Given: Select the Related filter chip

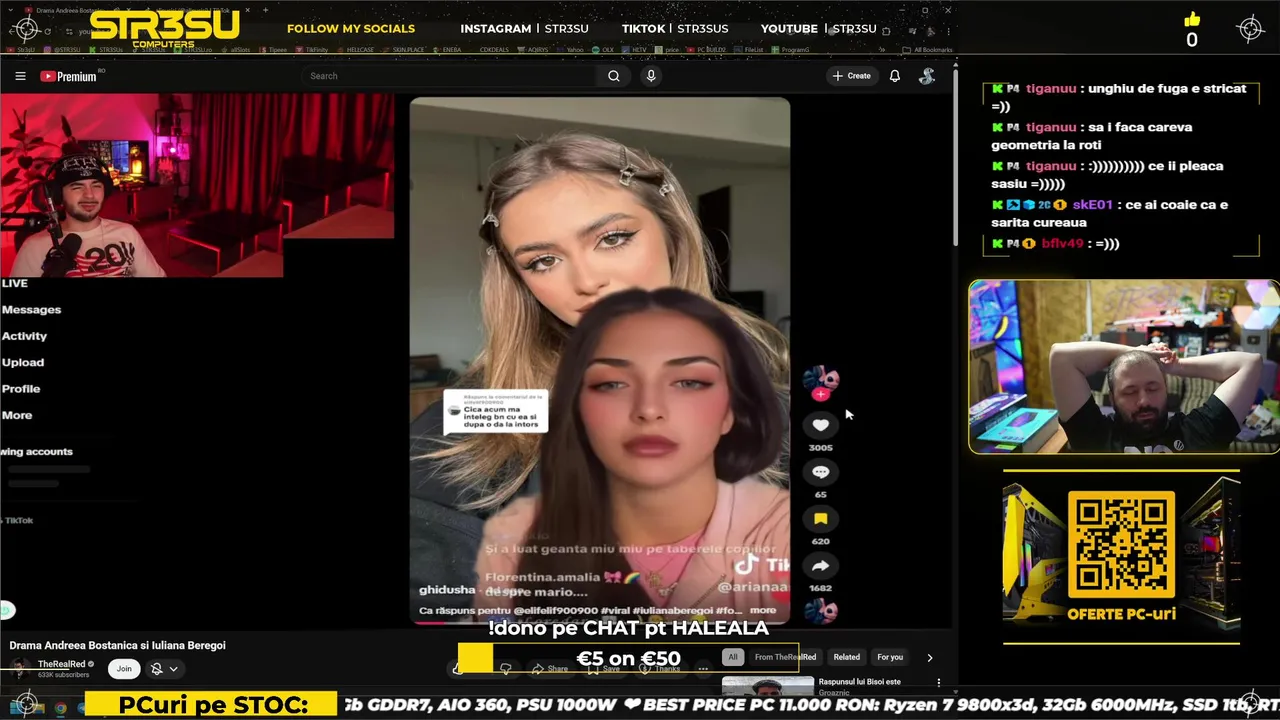Looking at the screenshot, I should (x=847, y=657).
